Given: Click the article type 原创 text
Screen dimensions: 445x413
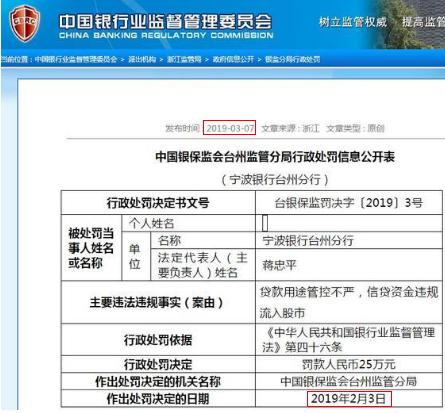Looking at the screenshot, I should click(x=376, y=128).
